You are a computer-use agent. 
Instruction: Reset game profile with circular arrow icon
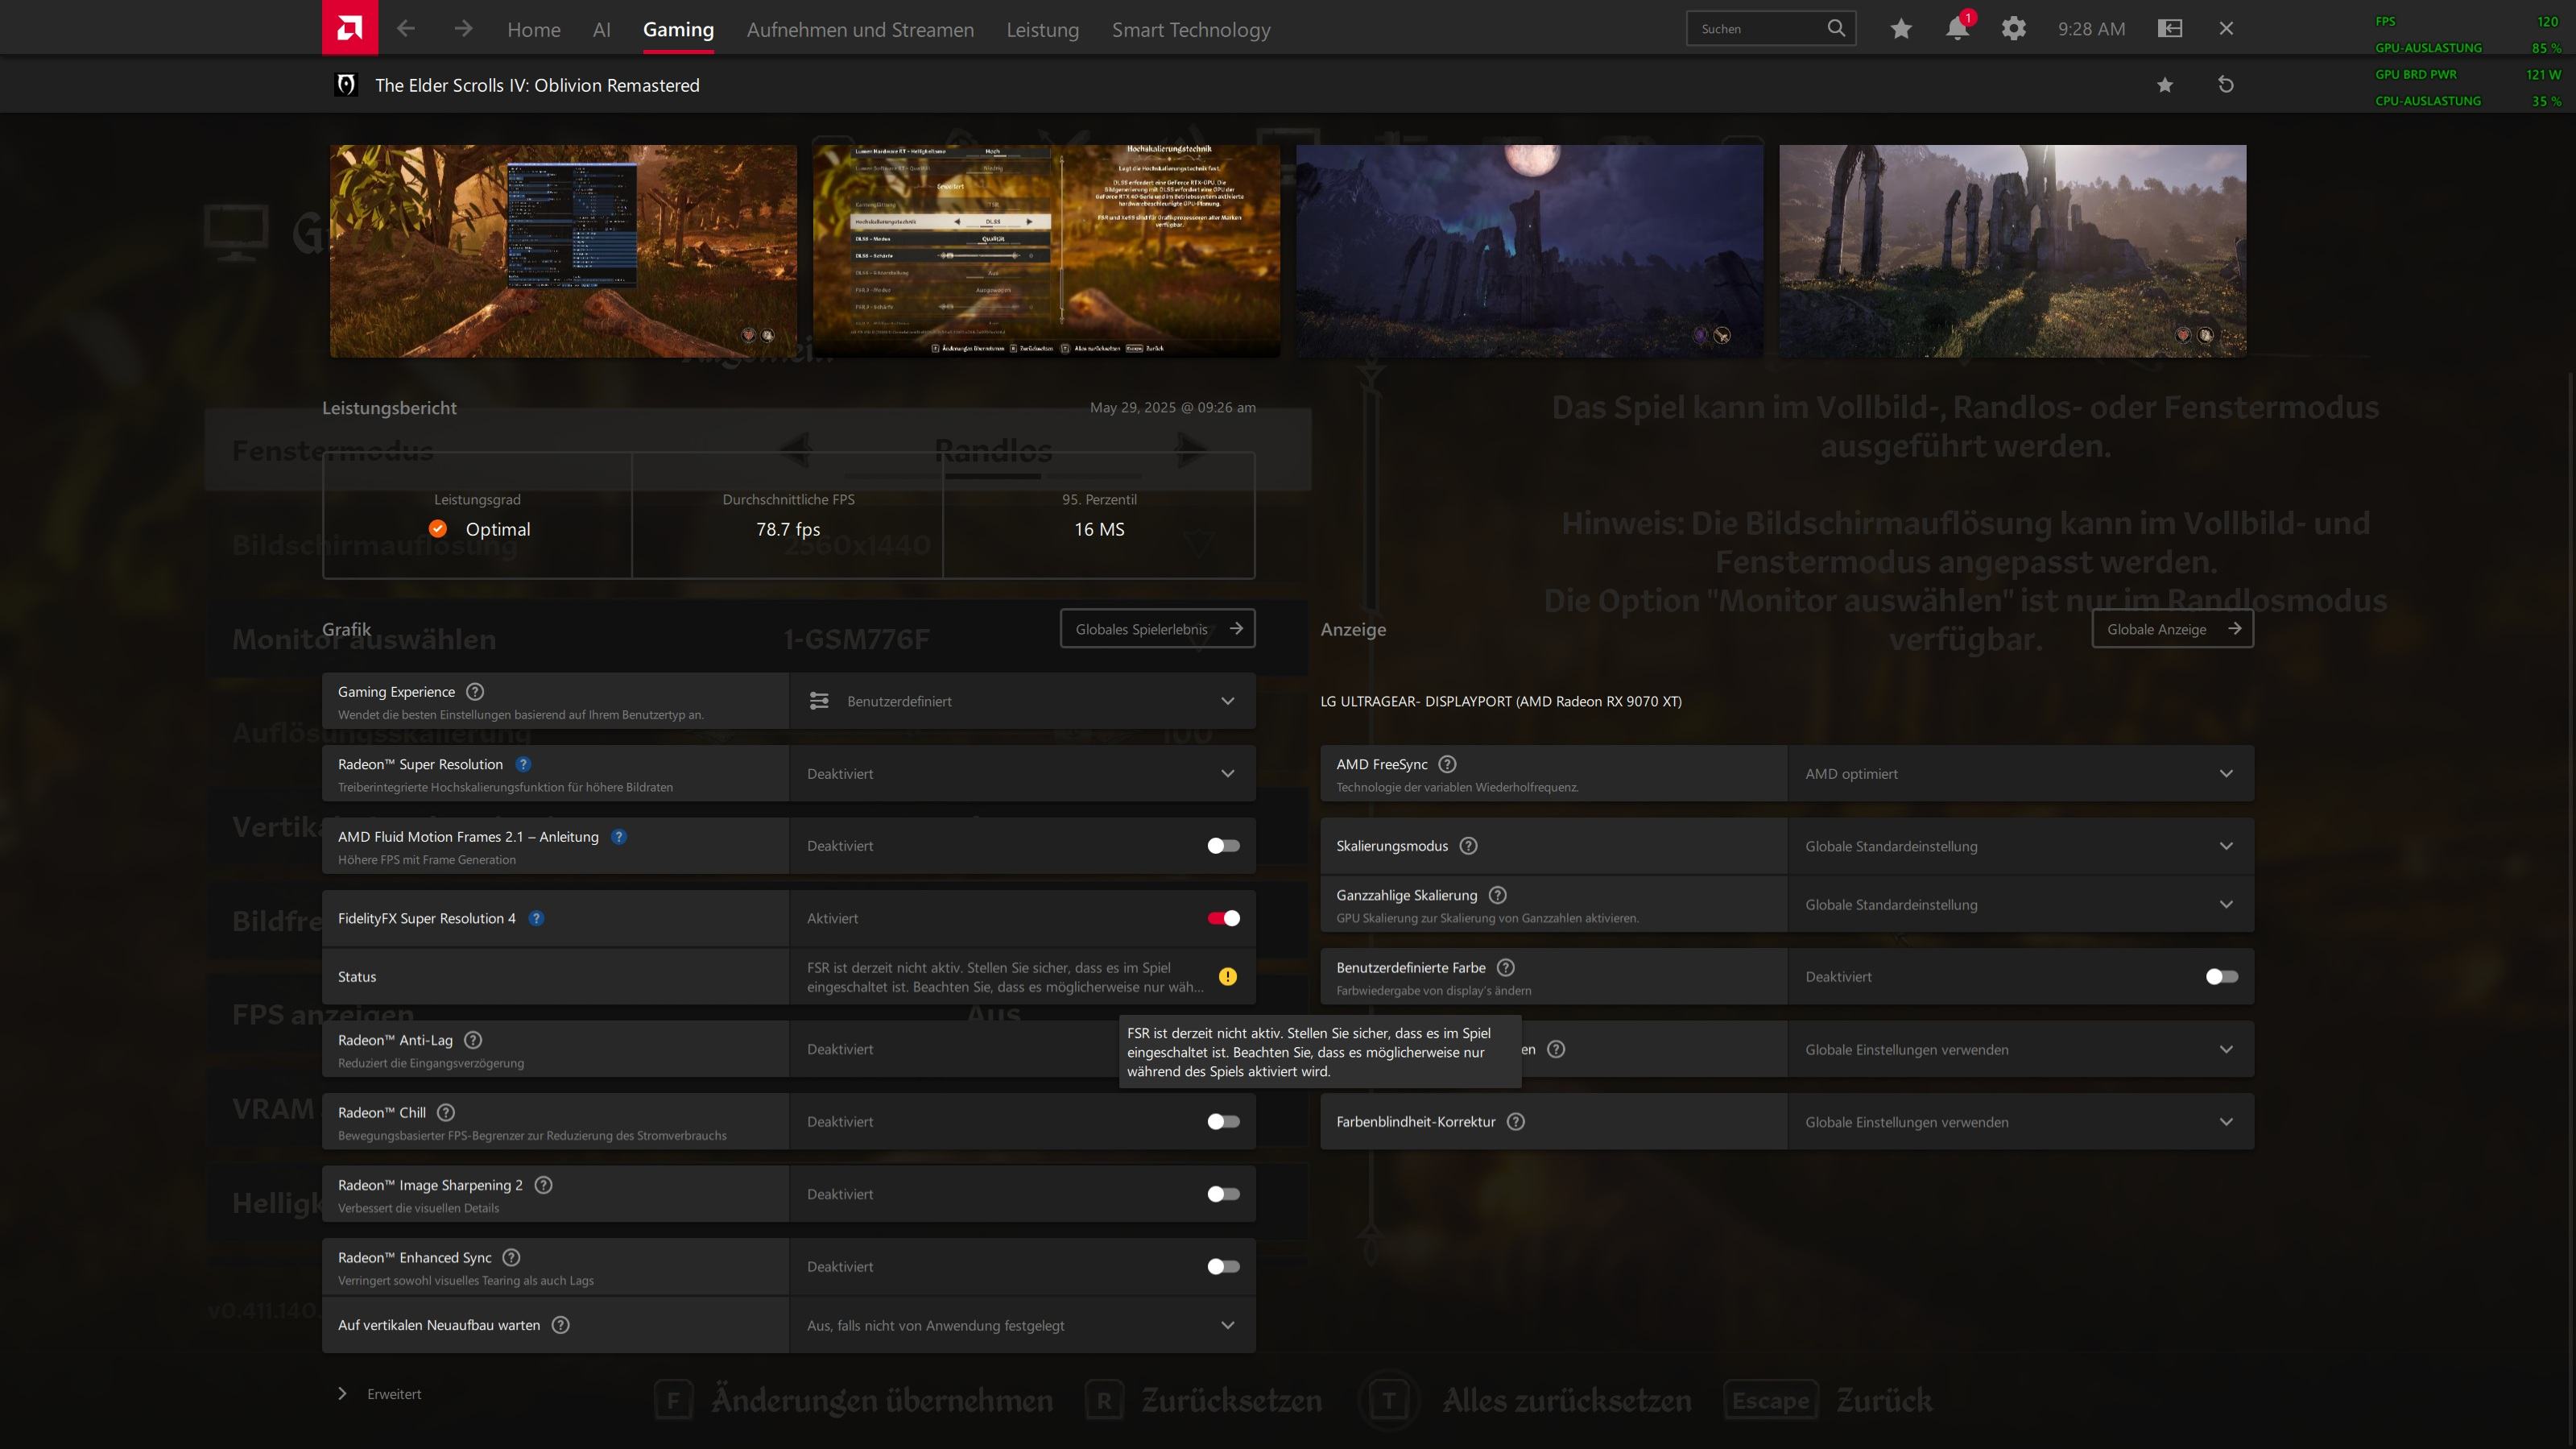2225,85
